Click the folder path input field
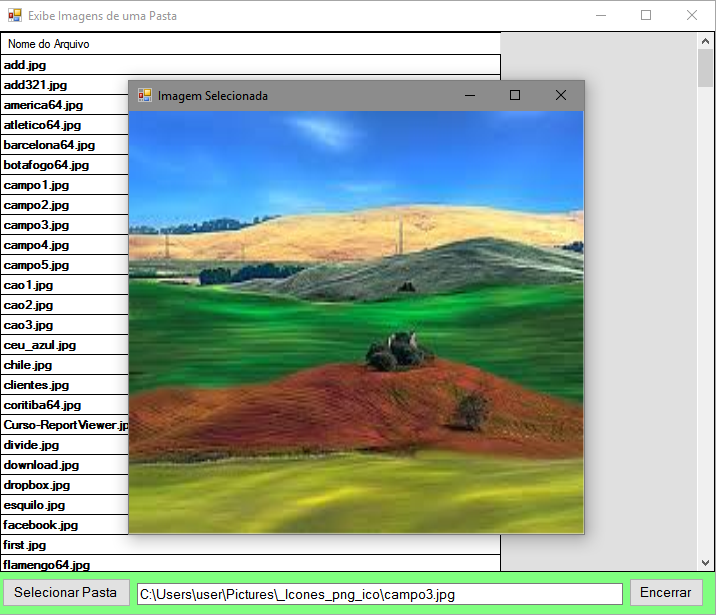716x615 pixels. point(379,594)
